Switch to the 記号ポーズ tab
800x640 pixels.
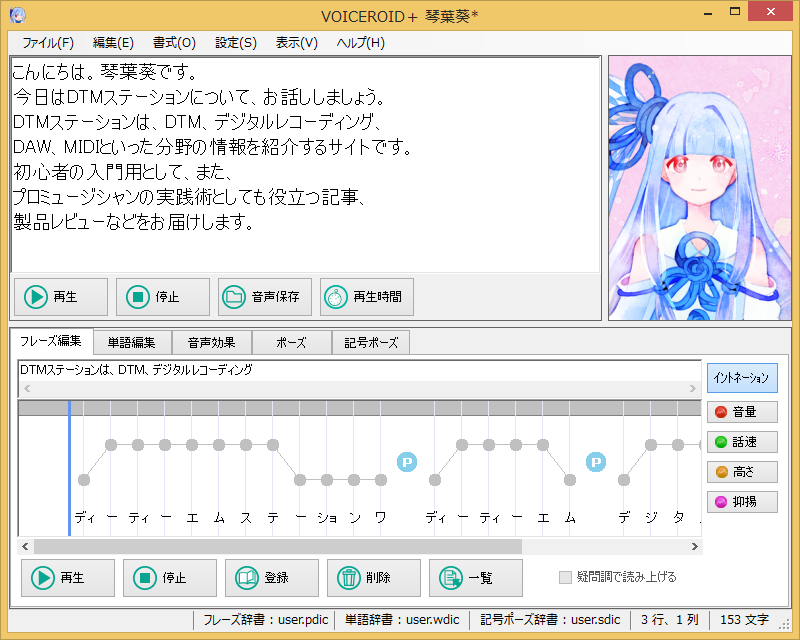(371, 342)
